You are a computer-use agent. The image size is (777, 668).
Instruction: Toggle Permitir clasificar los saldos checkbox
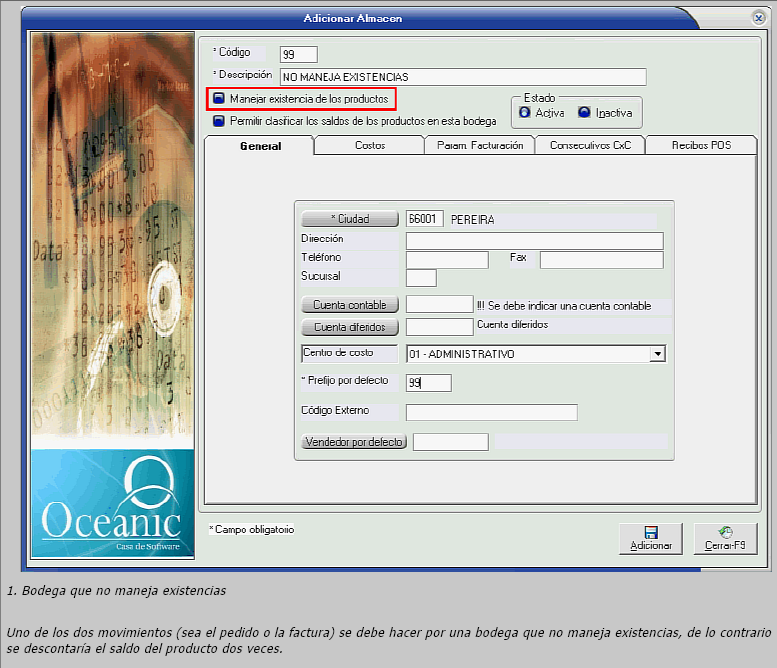click(x=219, y=121)
